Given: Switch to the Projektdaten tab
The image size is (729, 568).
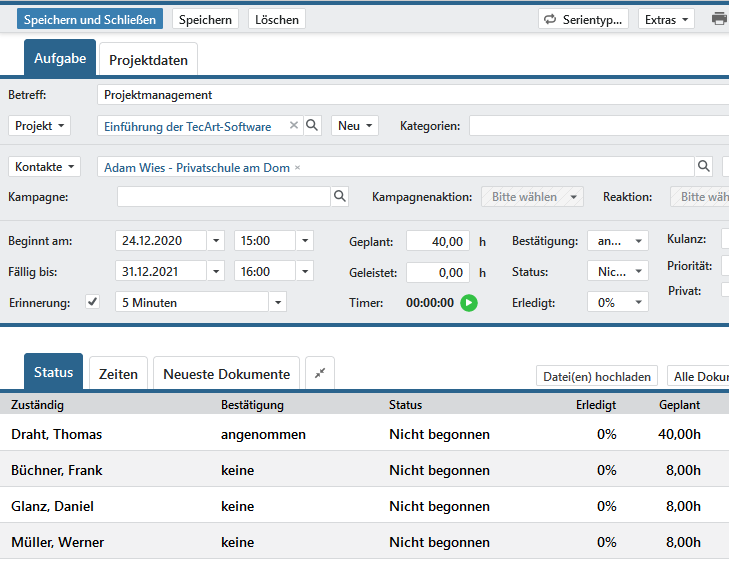Looking at the screenshot, I should click(x=148, y=60).
